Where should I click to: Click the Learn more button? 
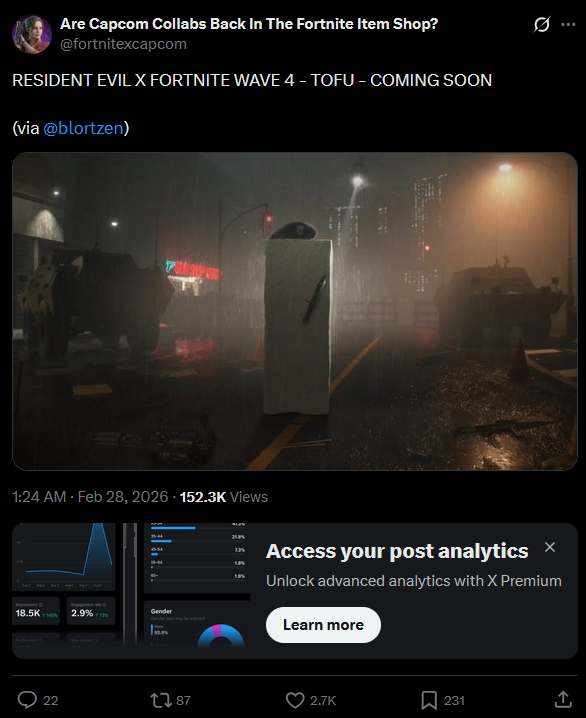(323, 625)
